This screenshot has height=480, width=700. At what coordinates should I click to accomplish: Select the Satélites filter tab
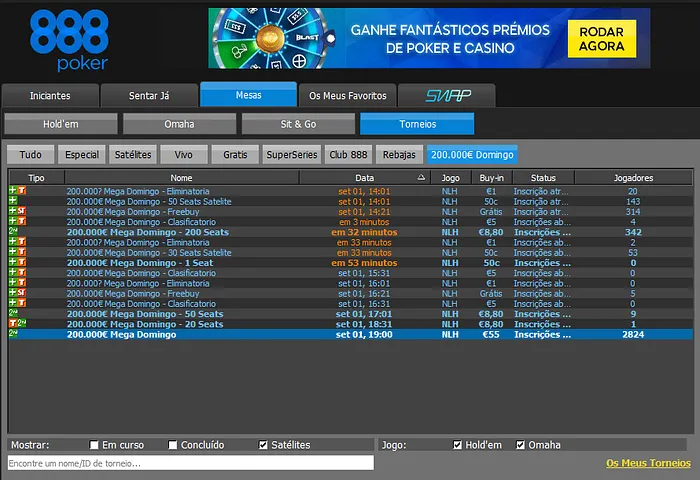tap(133, 154)
